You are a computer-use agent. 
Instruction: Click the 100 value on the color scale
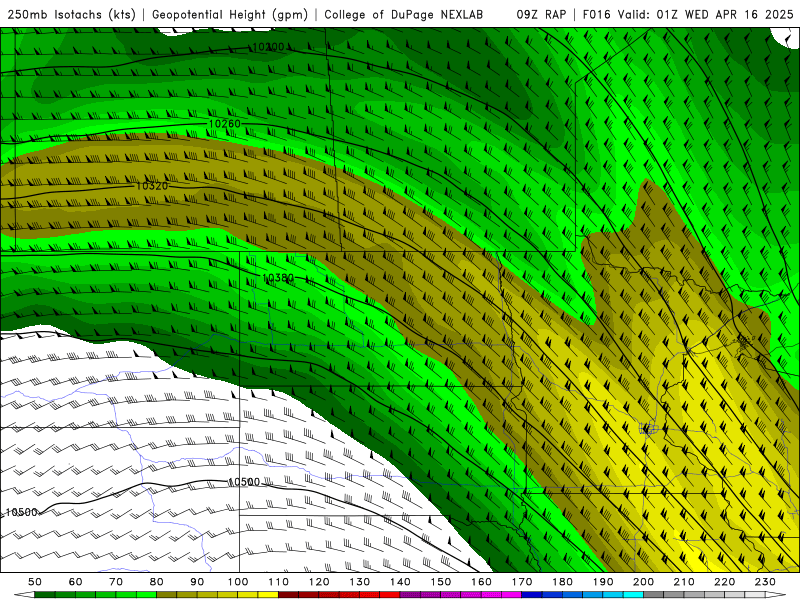(238, 582)
